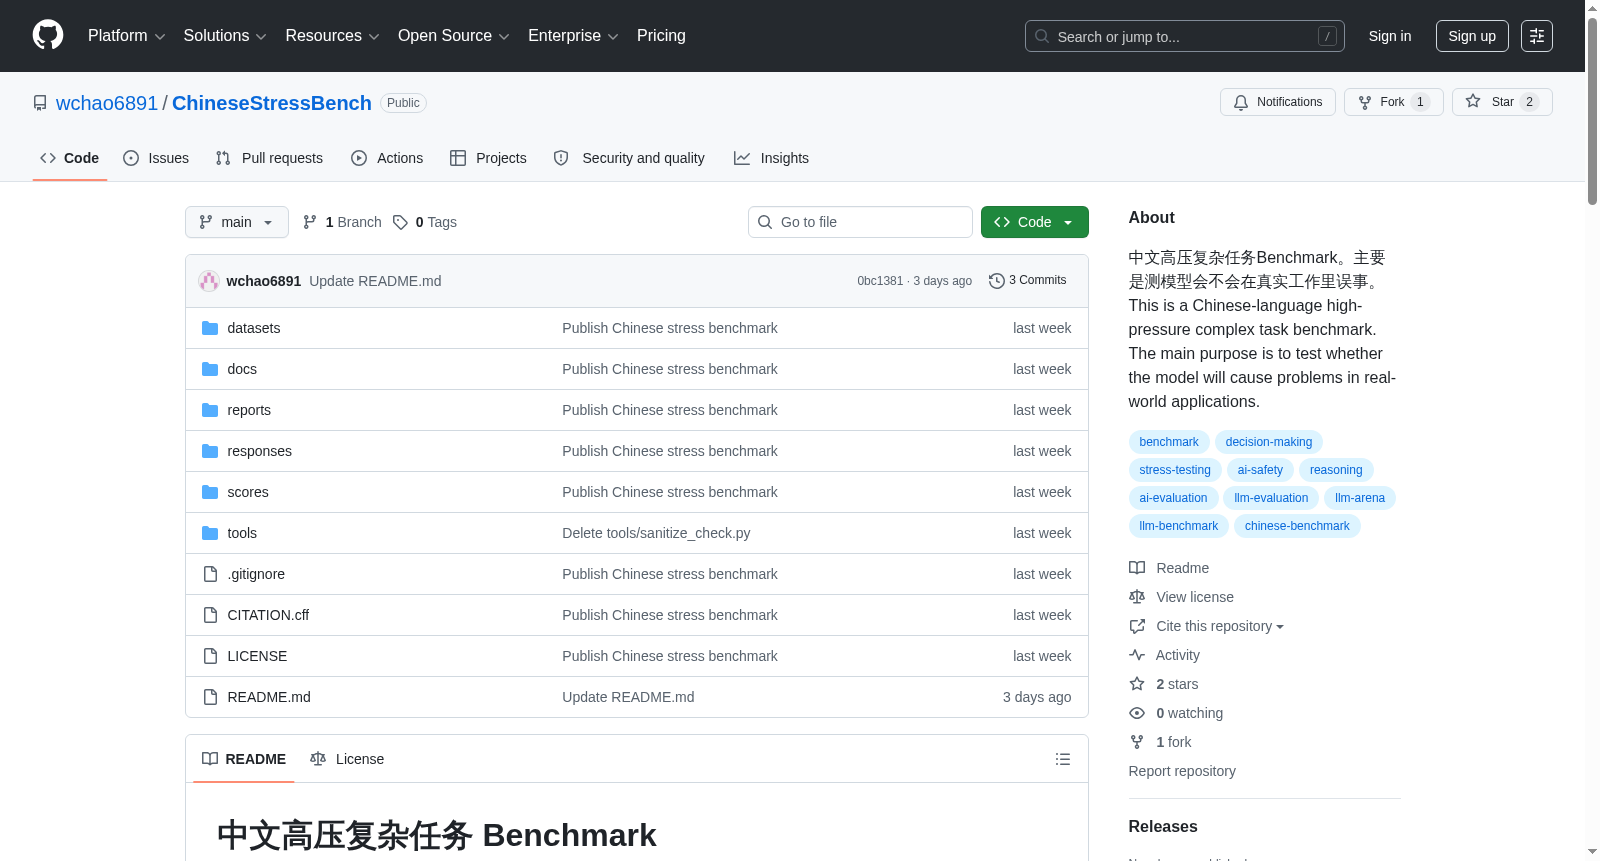Open the main branch selector dropdown
Viewport: 1600px width, 861px height.
tap(237, 222)
